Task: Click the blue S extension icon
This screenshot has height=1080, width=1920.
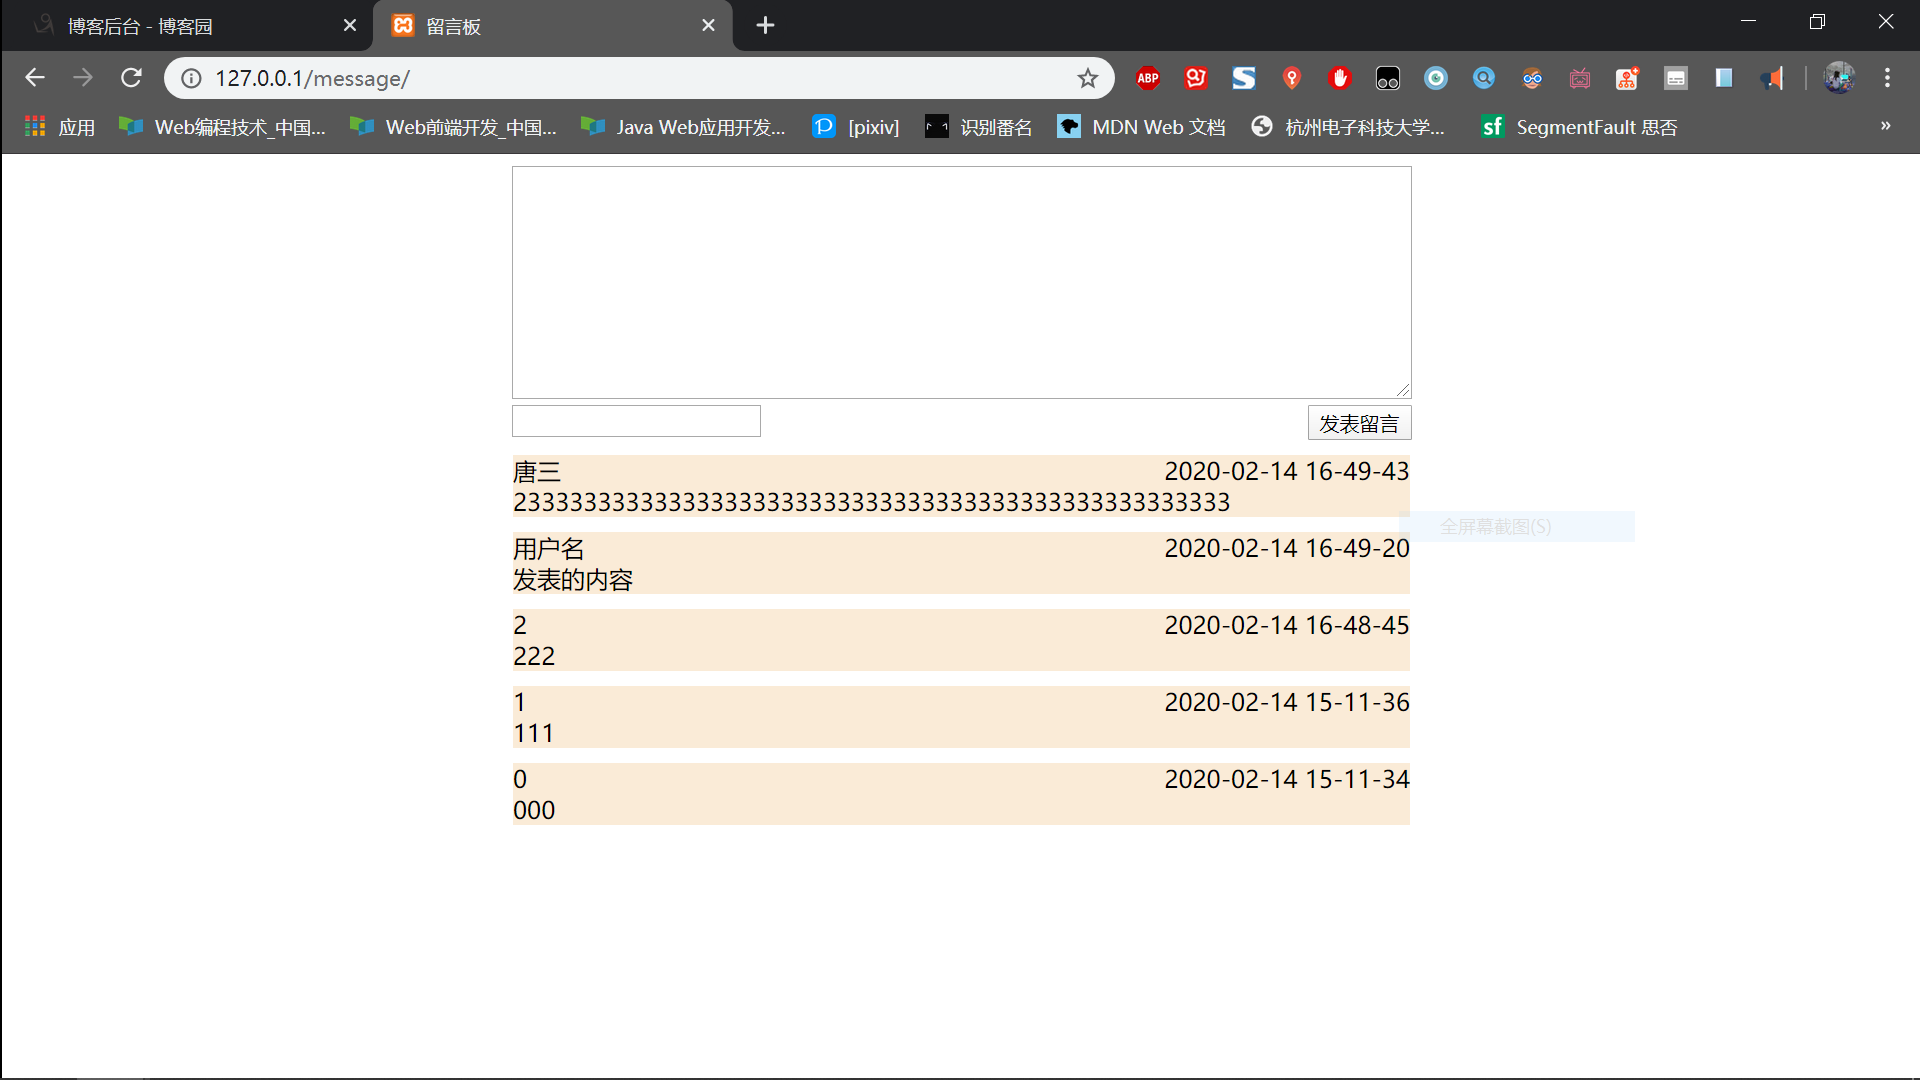Action: point(1243,78)
